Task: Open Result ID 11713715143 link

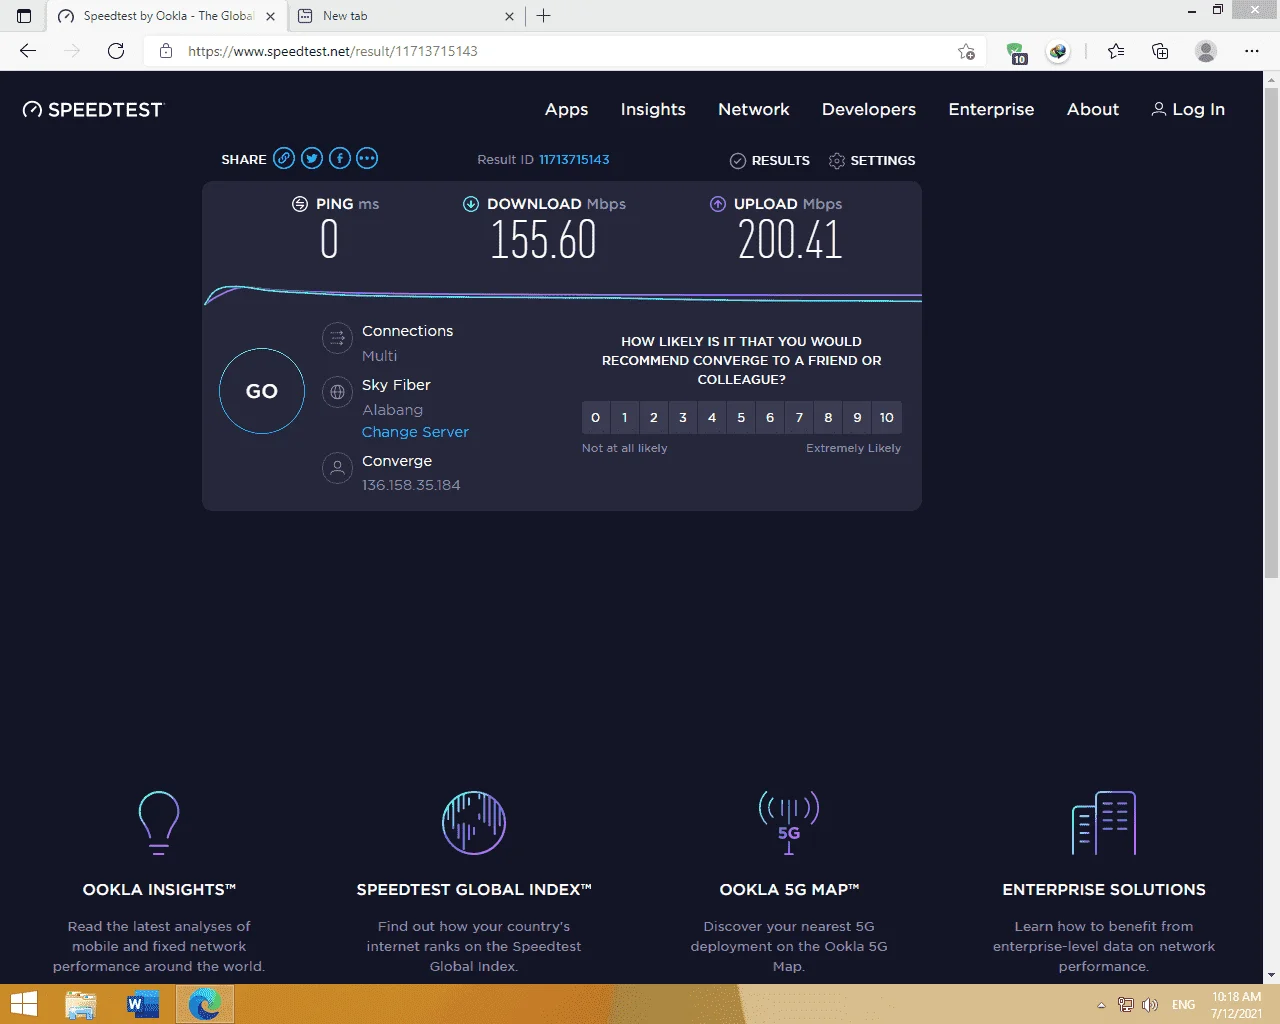Action: [574, 160]
